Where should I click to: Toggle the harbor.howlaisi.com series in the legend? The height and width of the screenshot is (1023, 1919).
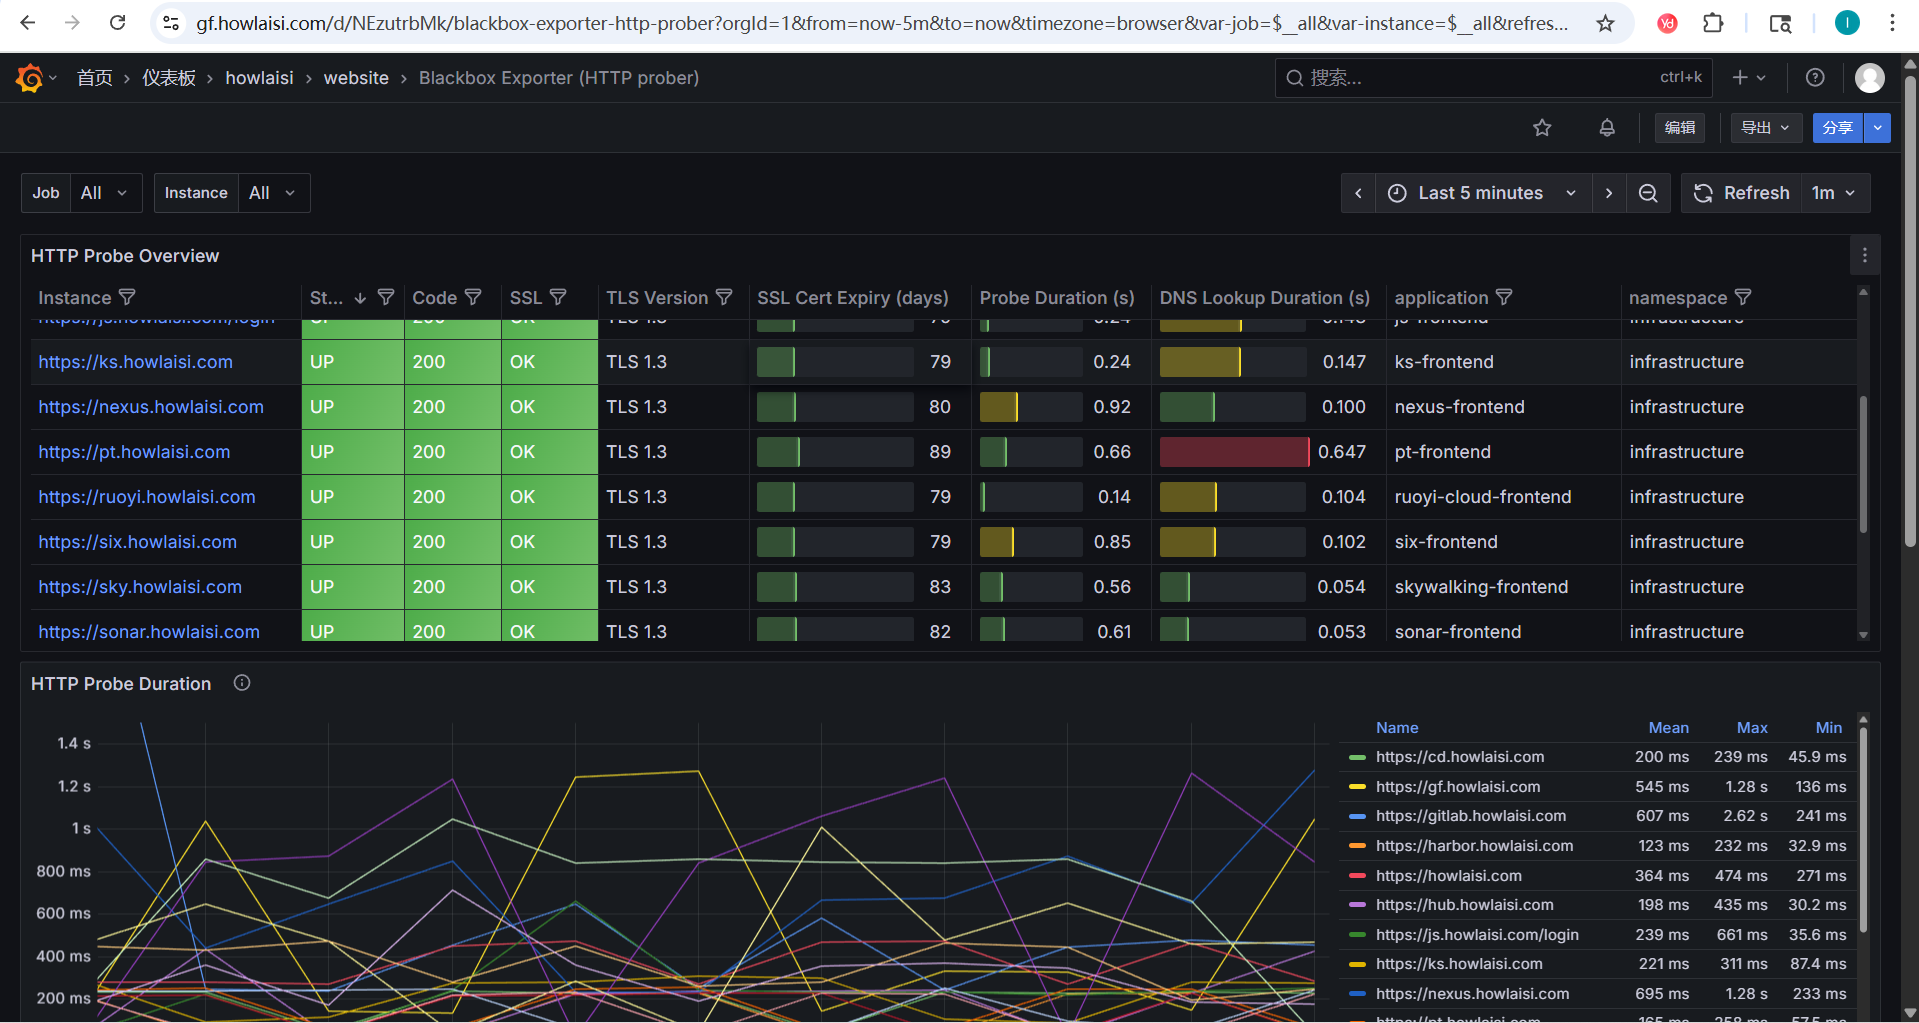click(1475, 846)
